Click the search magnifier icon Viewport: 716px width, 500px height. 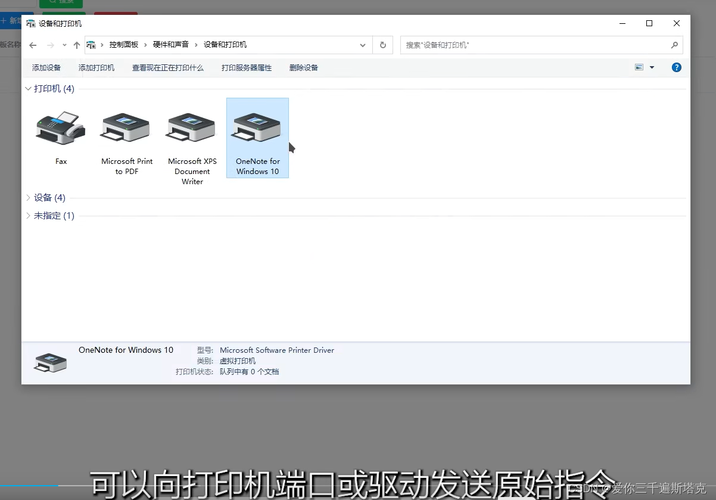point(674,45)
